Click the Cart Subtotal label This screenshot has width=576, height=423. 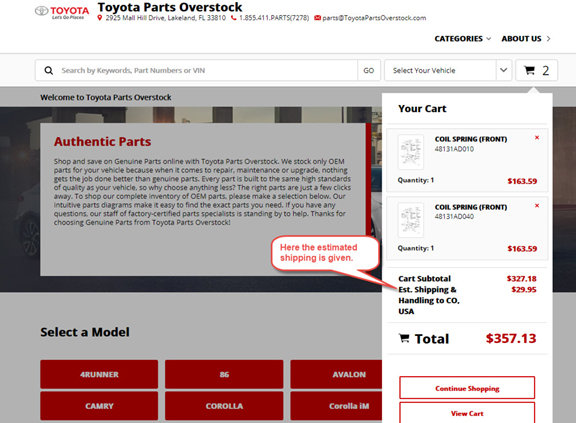click(424, 278)
